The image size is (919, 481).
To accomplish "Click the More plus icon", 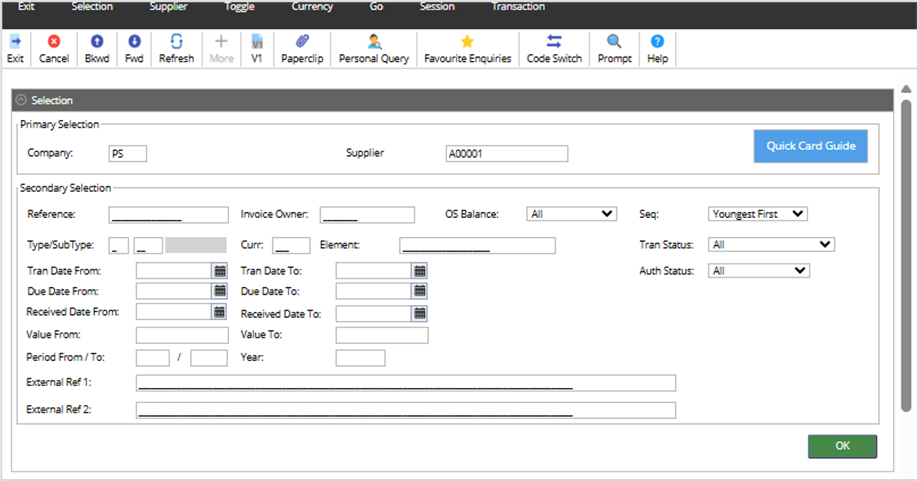I will pyautogui.click(x=221, y=42).
